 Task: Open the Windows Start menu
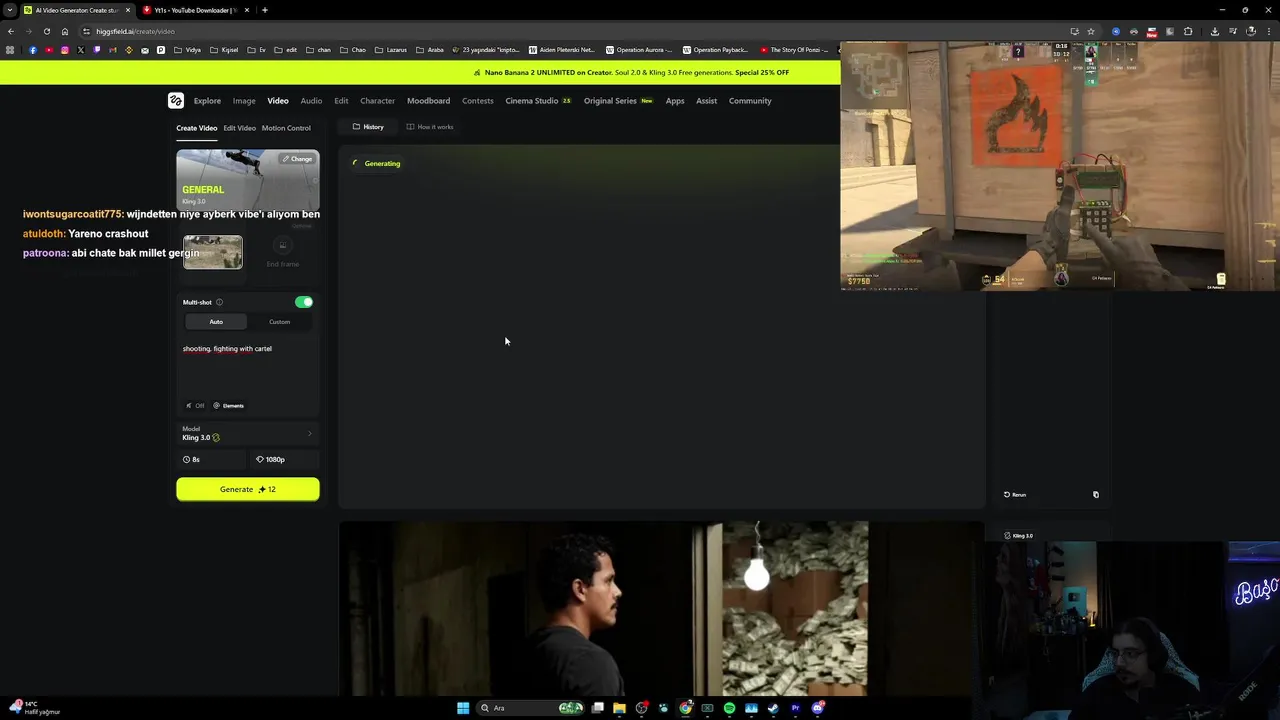pyautogui.click(x=463, y=708)
